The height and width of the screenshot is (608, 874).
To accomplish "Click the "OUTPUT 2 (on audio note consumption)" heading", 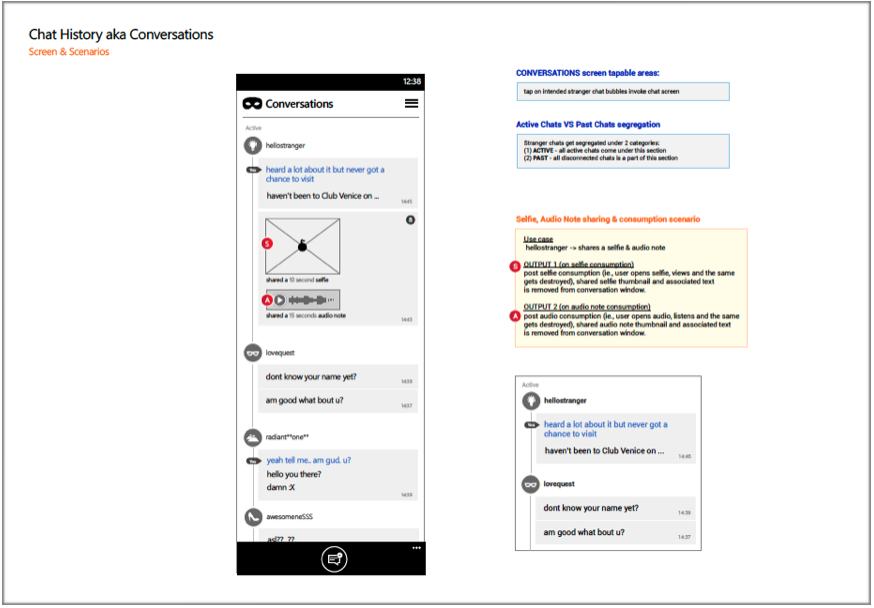I will (x=586, y=307).
